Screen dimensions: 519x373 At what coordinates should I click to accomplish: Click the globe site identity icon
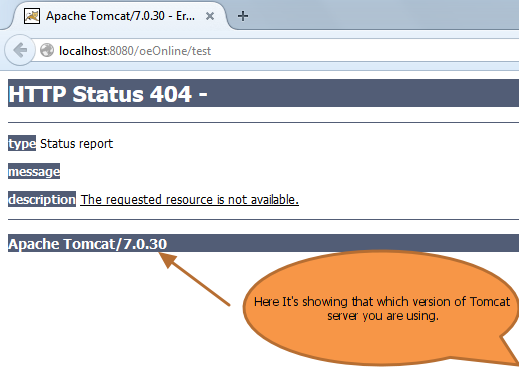[x=47, y=51]
